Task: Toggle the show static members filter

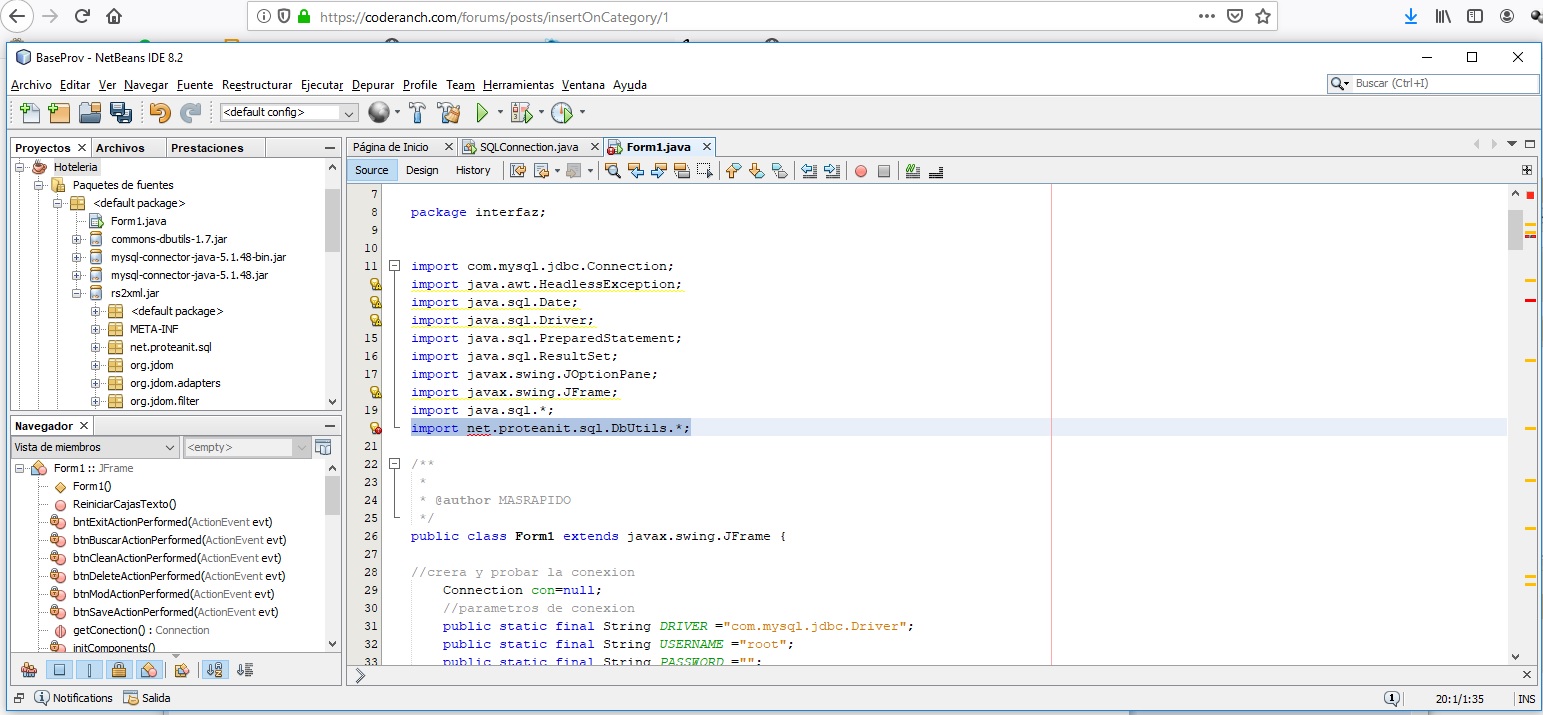Action: pos(89,670)
